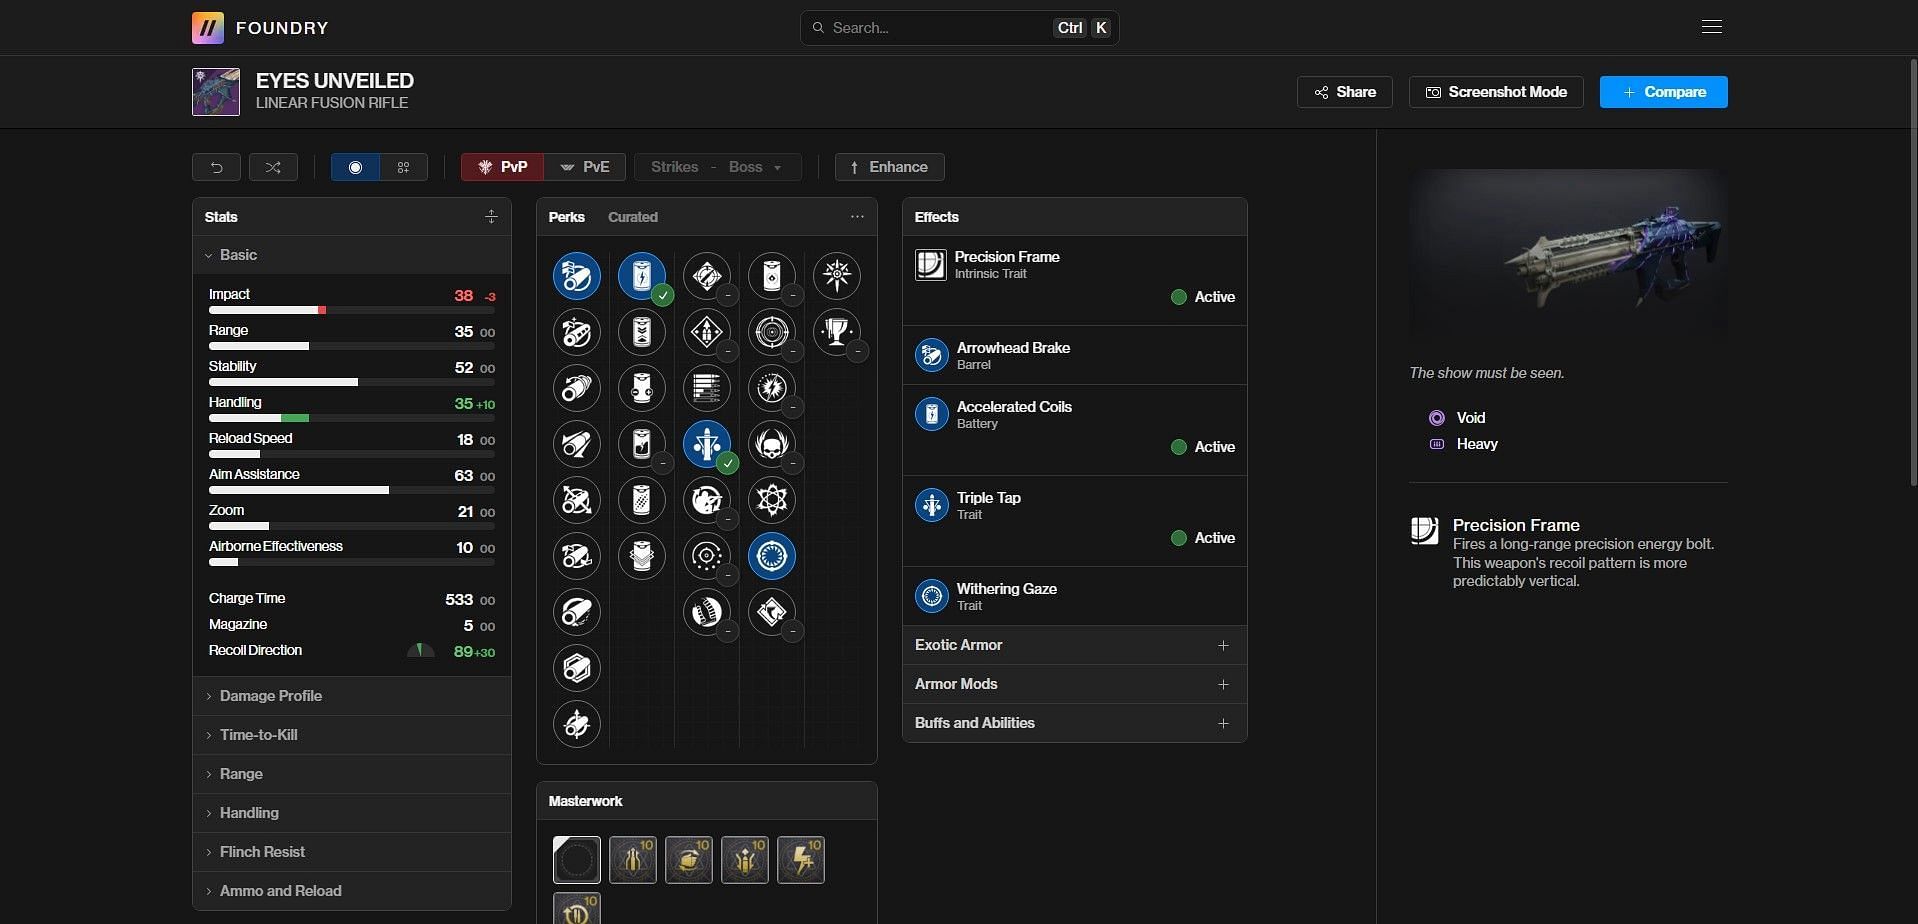1918x924 pixels.
Task: Select the Fluted Barrel perk icon
Action: coord(577,500)
